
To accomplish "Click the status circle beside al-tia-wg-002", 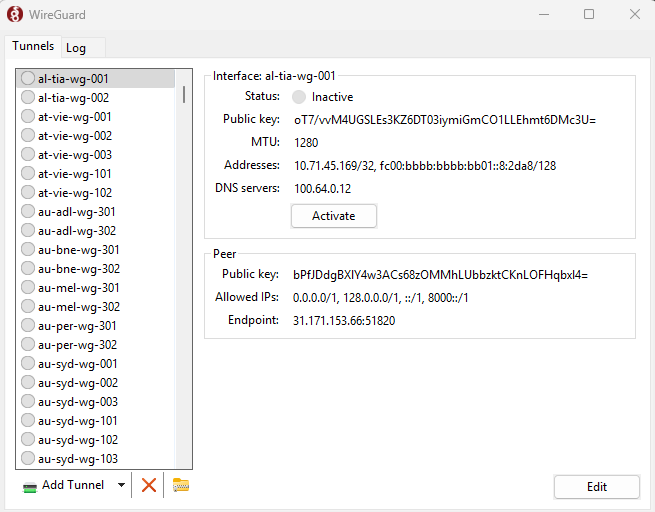I will coord(28,98).
